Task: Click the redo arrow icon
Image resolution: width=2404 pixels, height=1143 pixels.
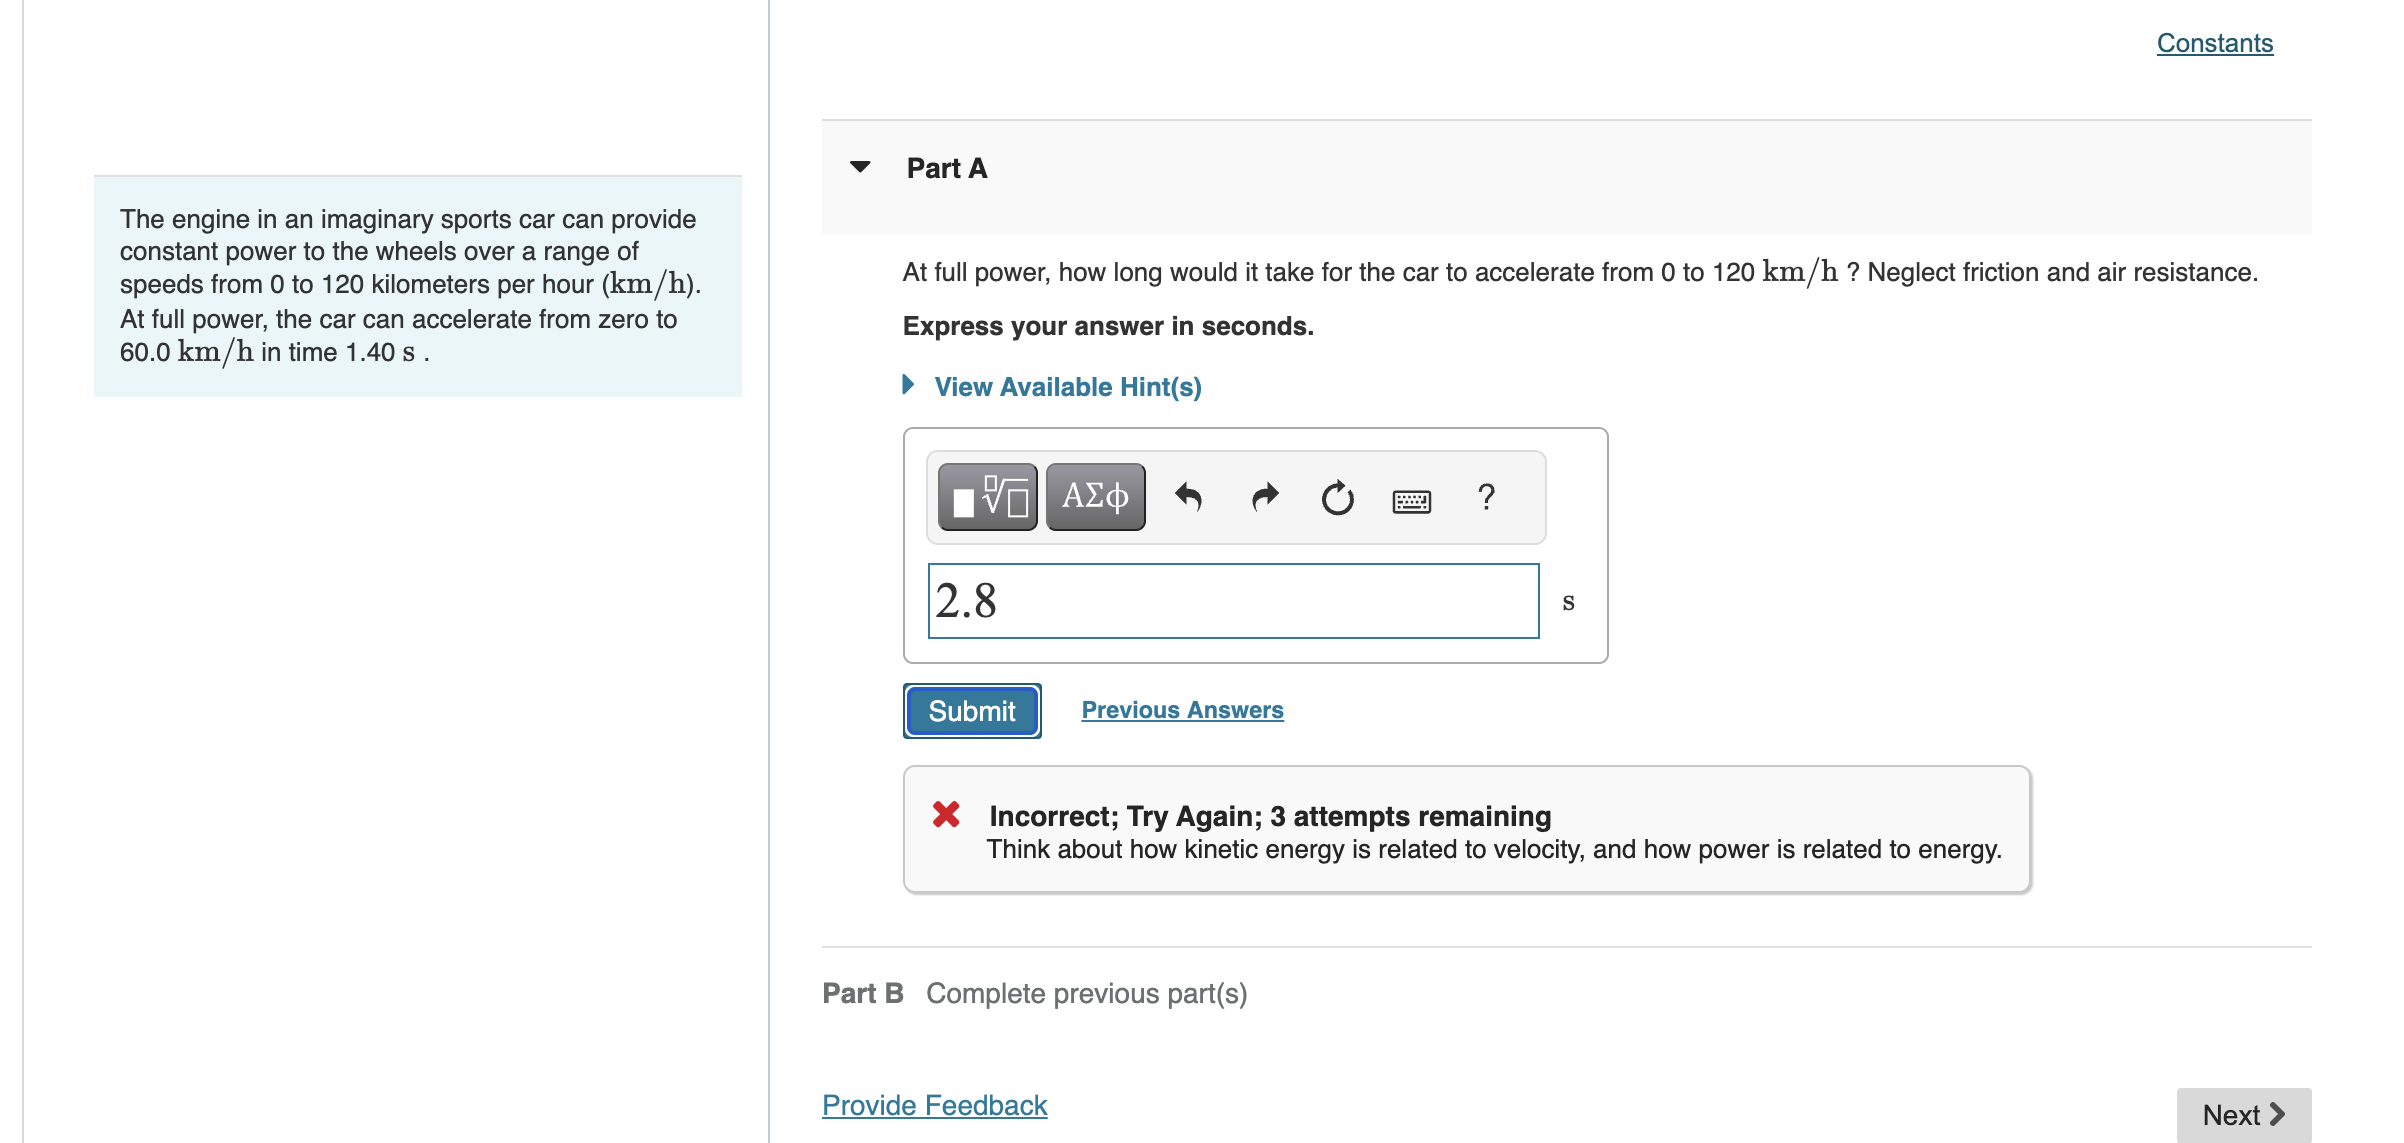Action: tap(1265, 497)
